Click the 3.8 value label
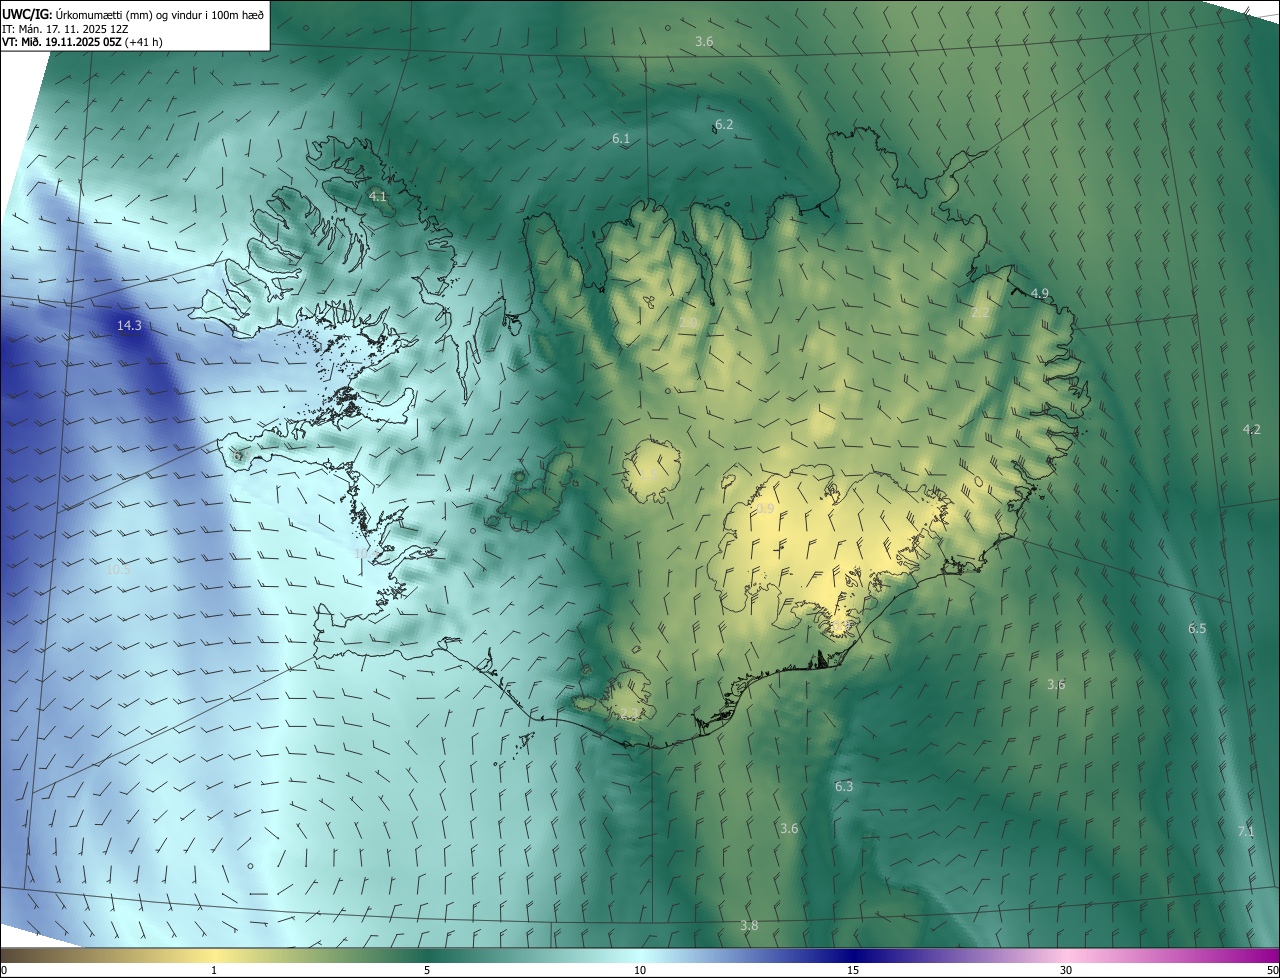The width and height of the screenshot is (1280, 978). coord(749,925)
